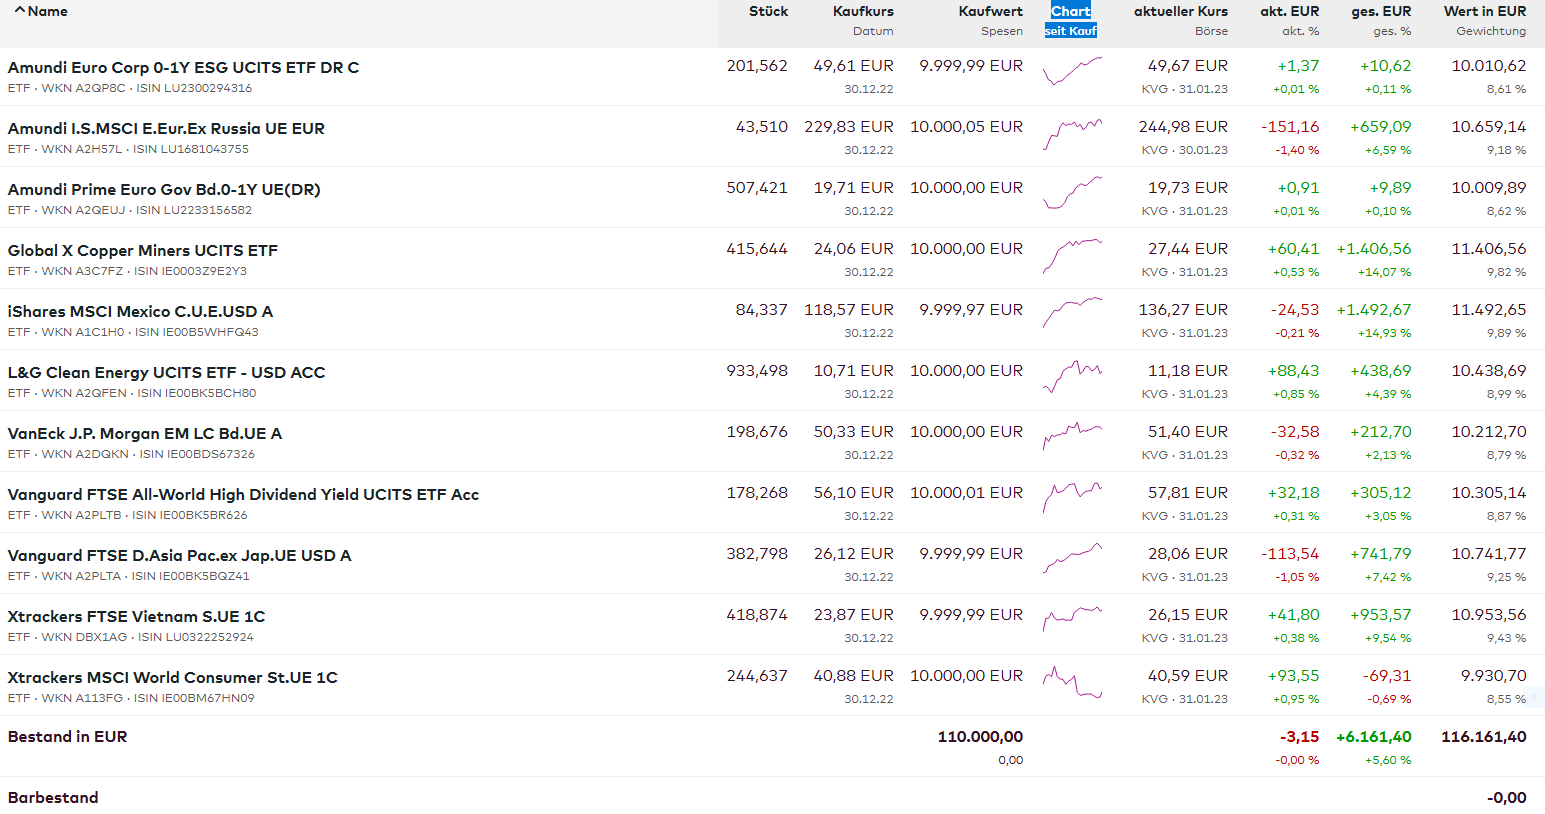Click the aktueller Kurs column header
The height and width of the screenshot is (814, 1545).
(x=1180, y=11)
